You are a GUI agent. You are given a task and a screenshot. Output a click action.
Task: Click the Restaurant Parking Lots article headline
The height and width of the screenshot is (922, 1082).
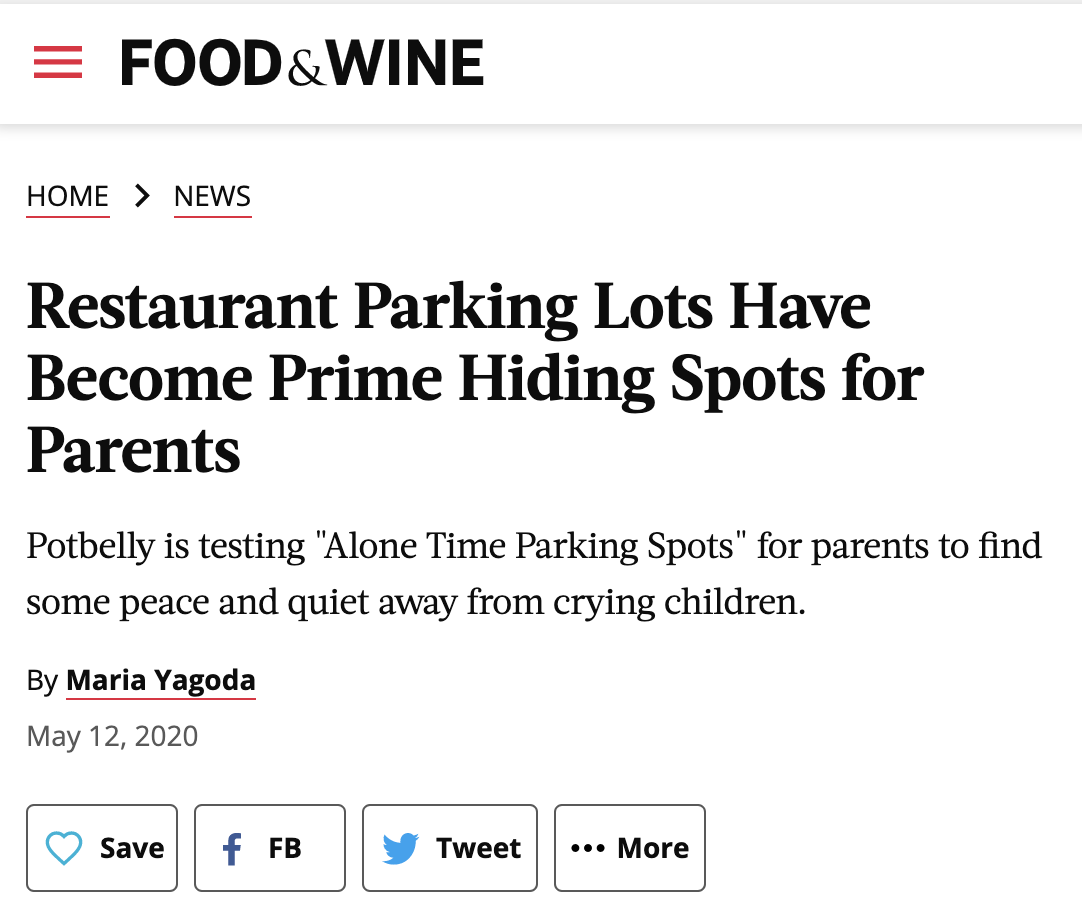(449, 308)
